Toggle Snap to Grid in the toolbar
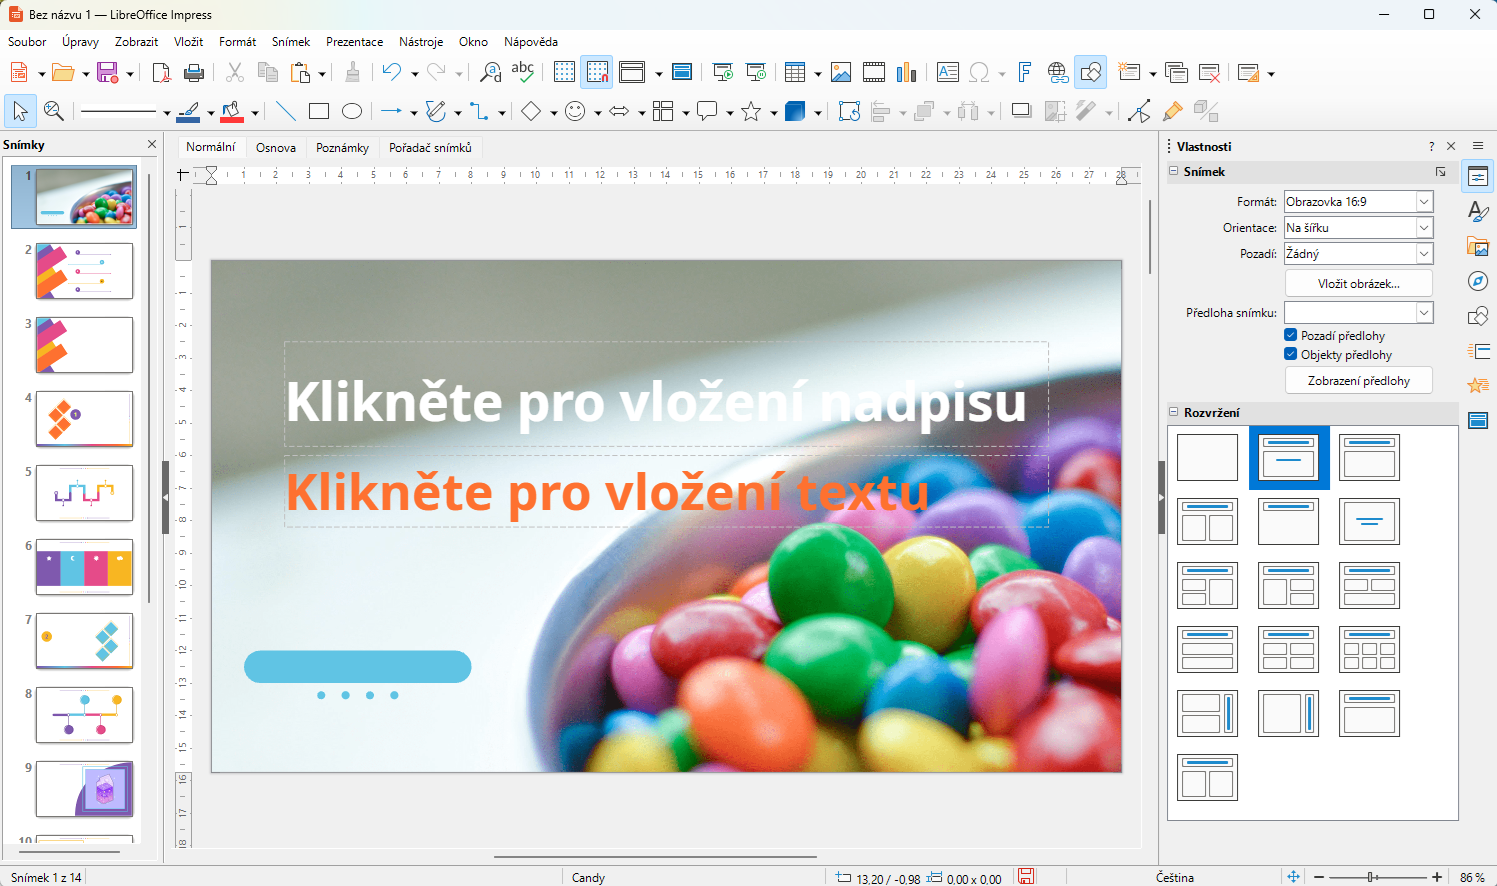The image size is (1497, 886). click(597, 72)
